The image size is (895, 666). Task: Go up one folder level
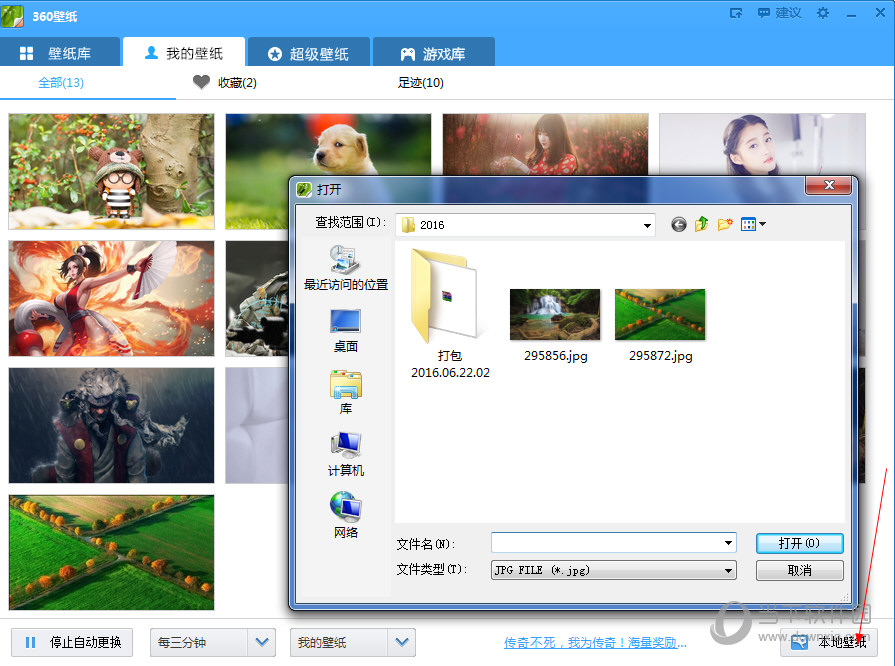(702, 224)
